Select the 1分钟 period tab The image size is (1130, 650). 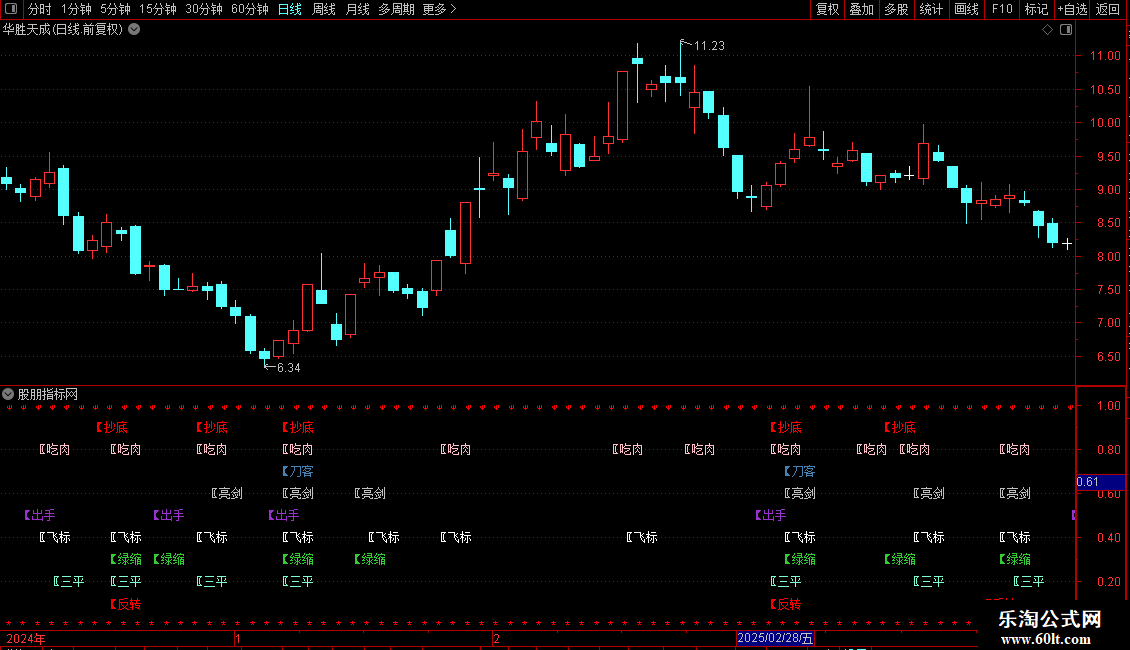pos(76,9)
